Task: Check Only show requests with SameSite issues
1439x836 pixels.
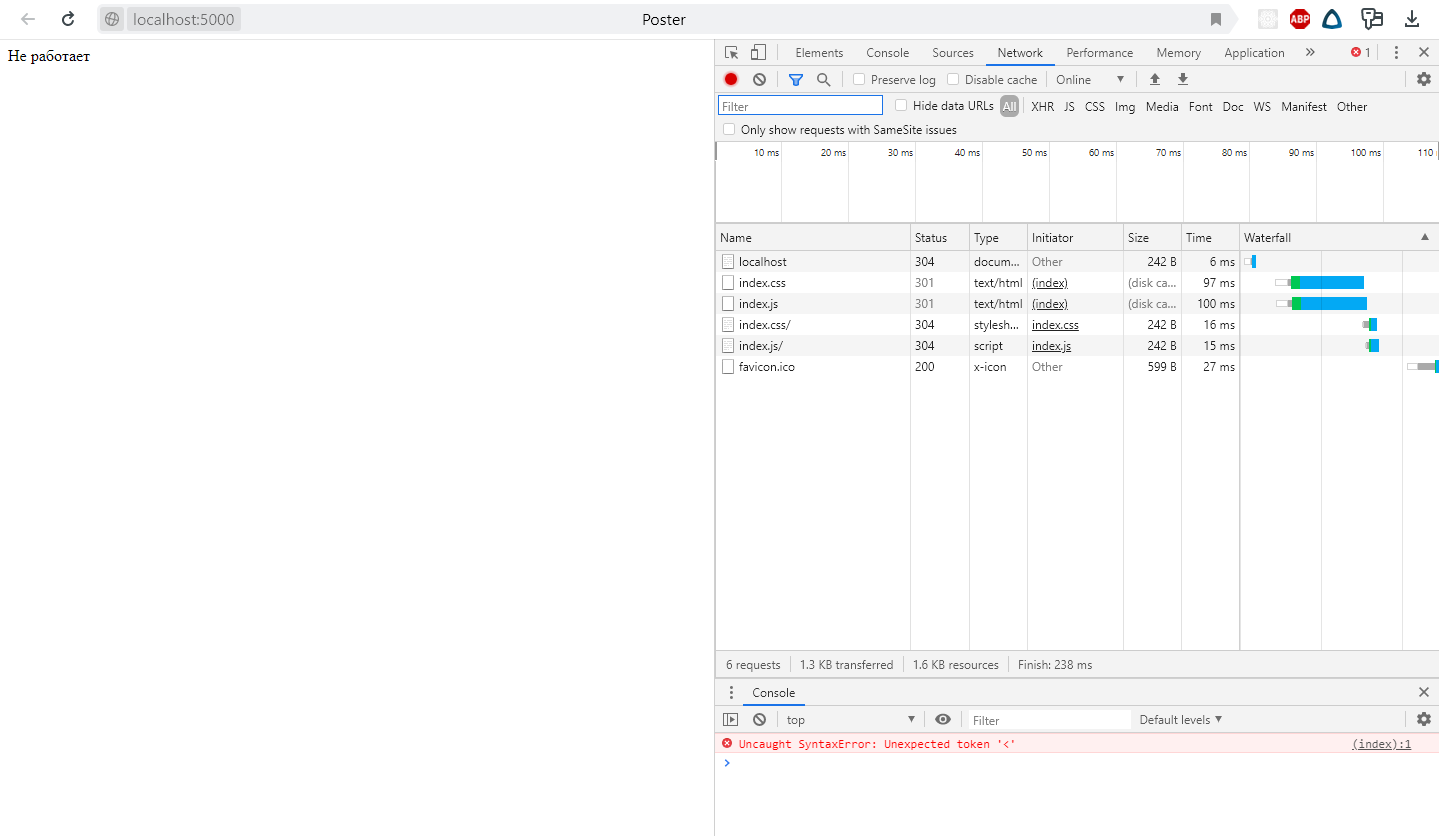Action: [729, 129]
